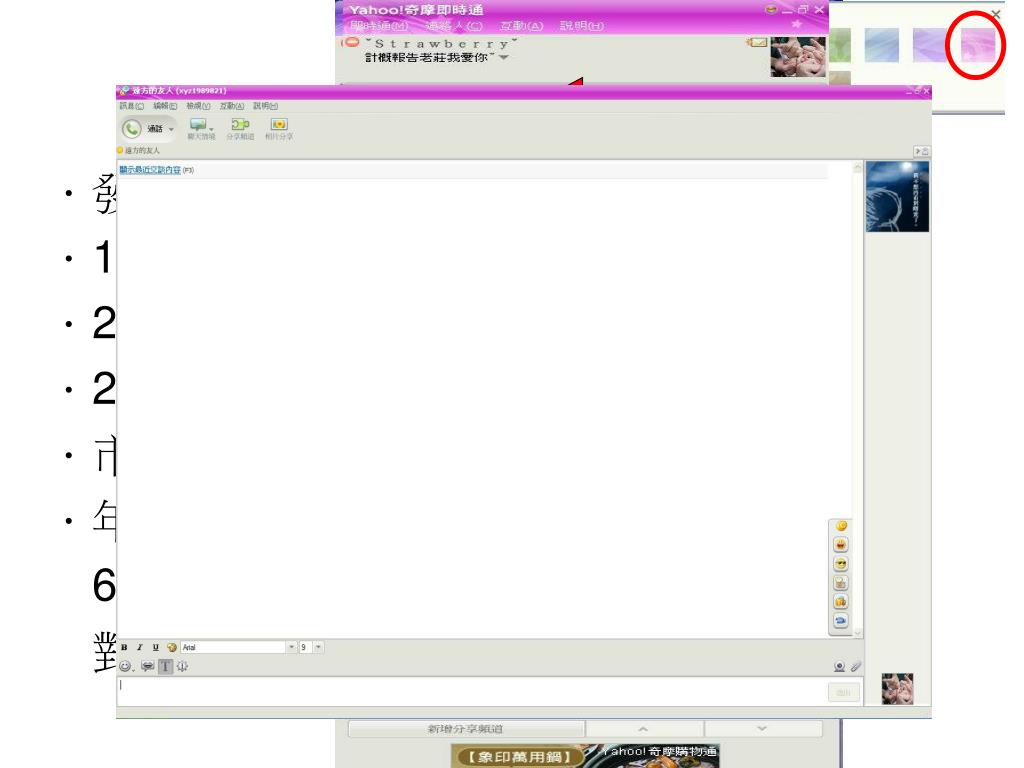The height and width of the screenshot is (768, 1024).
Task: Select the green skin color swatch
Action: click(840, 45)
